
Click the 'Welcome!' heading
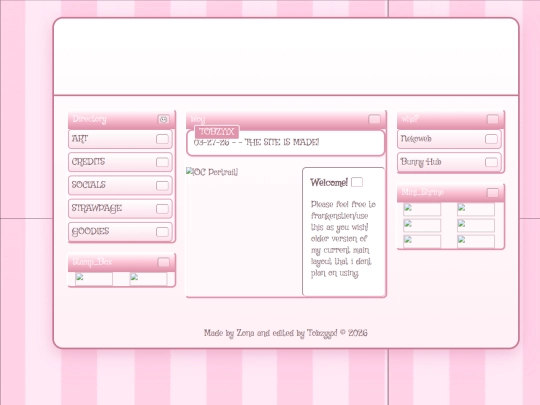(329, 182)
